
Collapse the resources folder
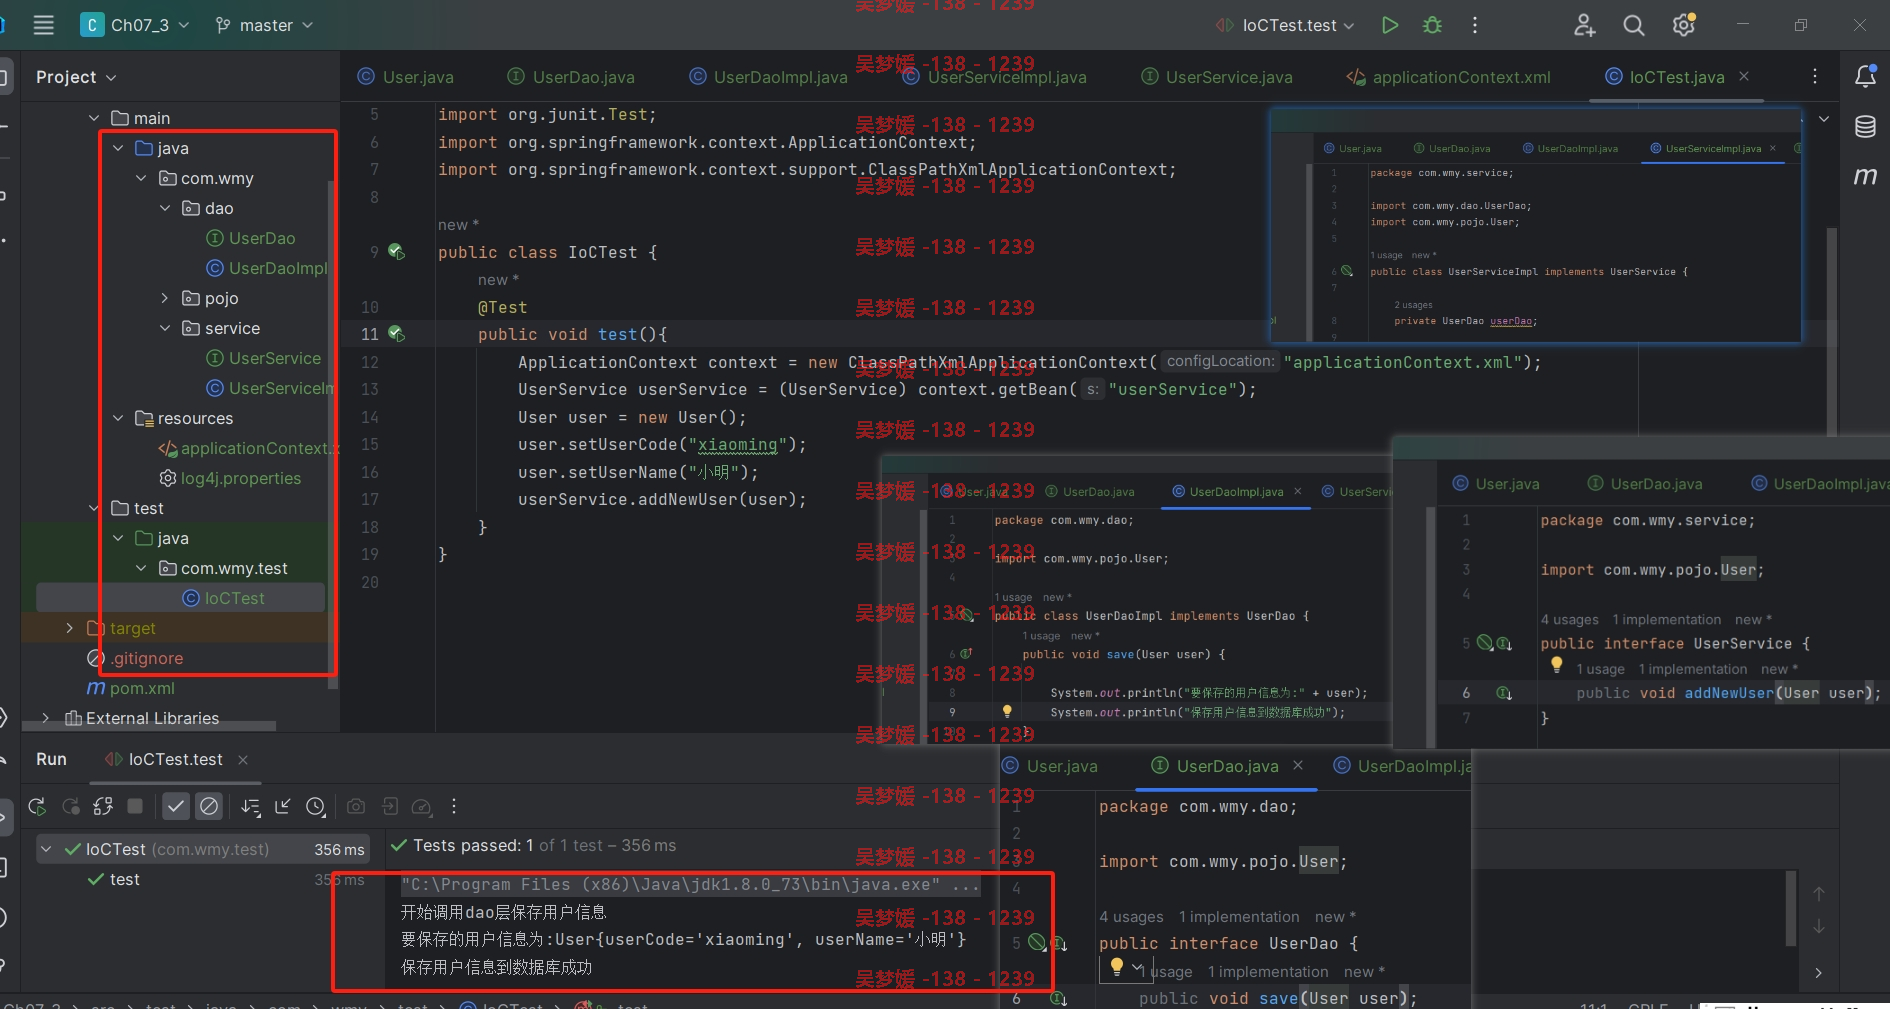click(118, 418)
